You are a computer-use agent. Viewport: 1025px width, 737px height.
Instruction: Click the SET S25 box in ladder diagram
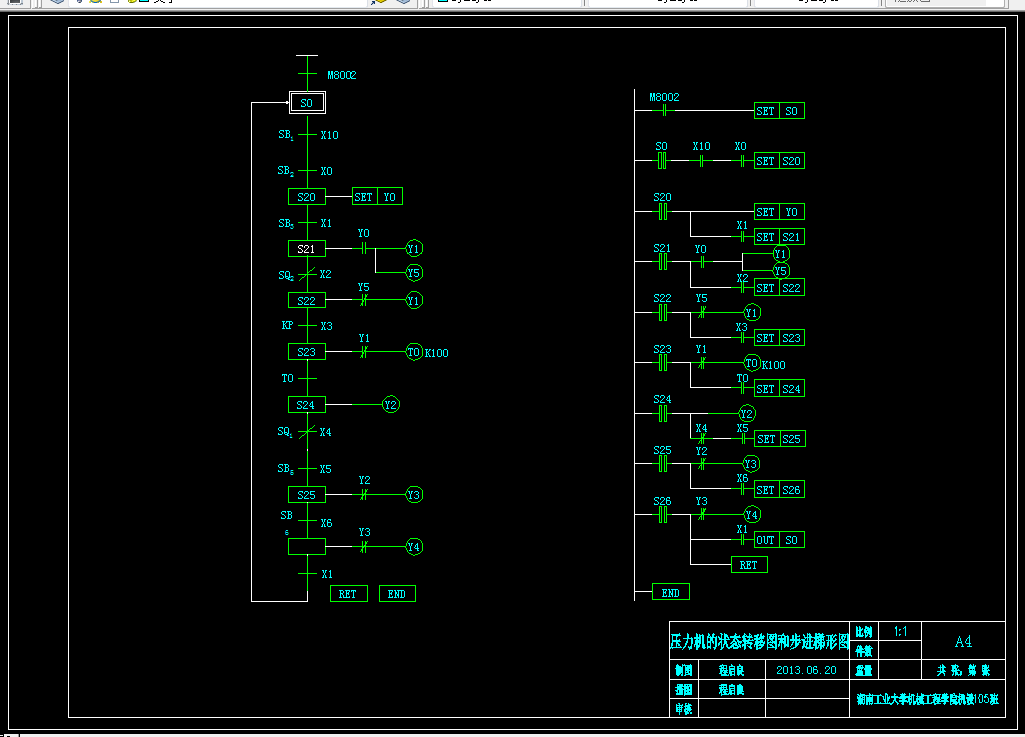point(780,439)
